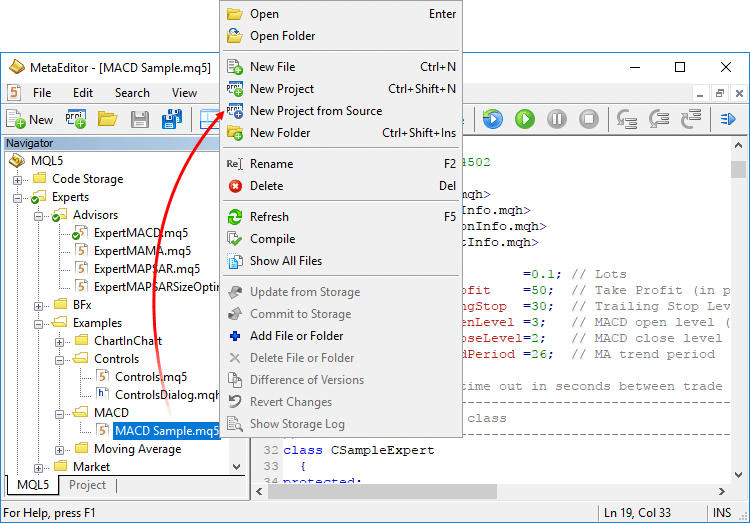Viewport: 750px width, 523px height.
Task: Choose New Project from Source menu entry
Action: pos(315,111)
